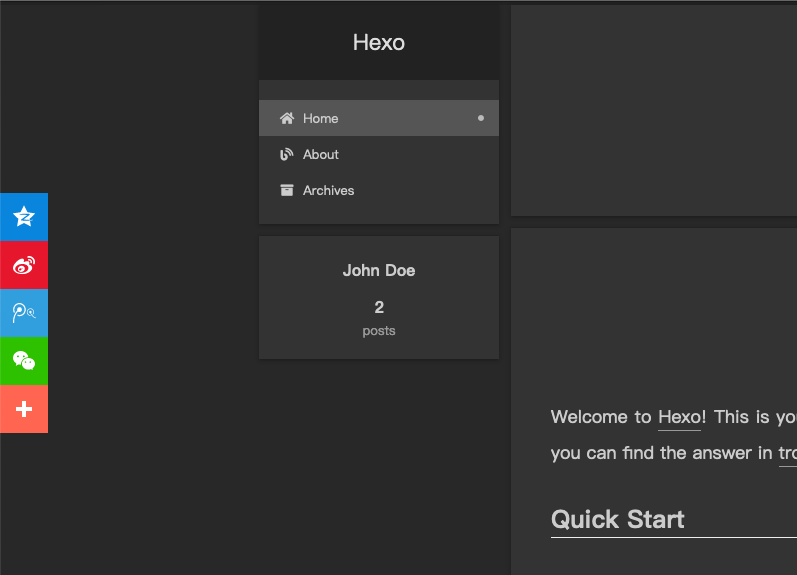Open the underlined Hexo link in welcome text
Viewport: 797px width, 575px height.
[x=679, y=417]
